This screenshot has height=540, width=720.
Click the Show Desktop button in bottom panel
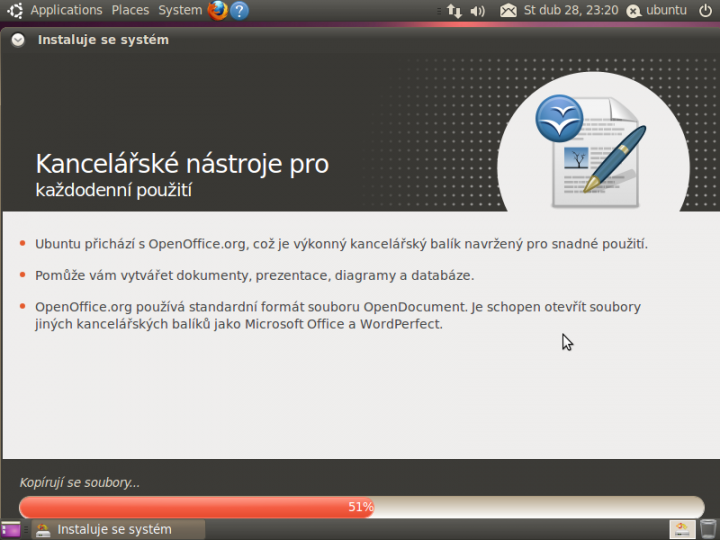[x=11, y=529]
